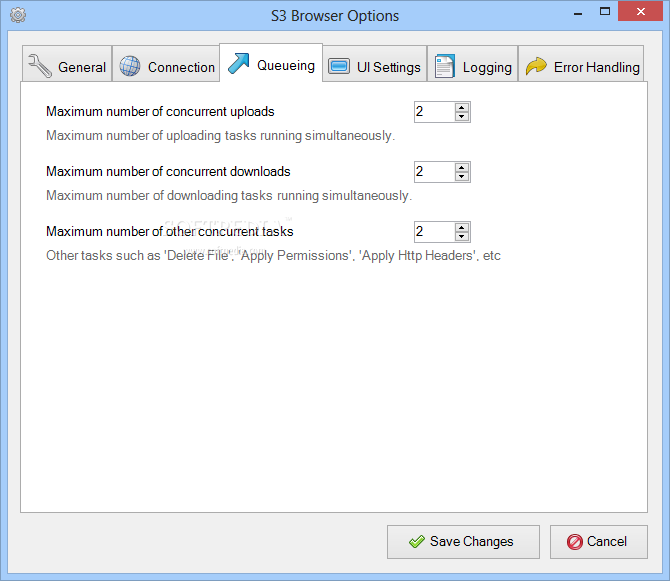
Task: Click 'Maximum number of other concurrent tasks' label
Action: tap(170, 231)
